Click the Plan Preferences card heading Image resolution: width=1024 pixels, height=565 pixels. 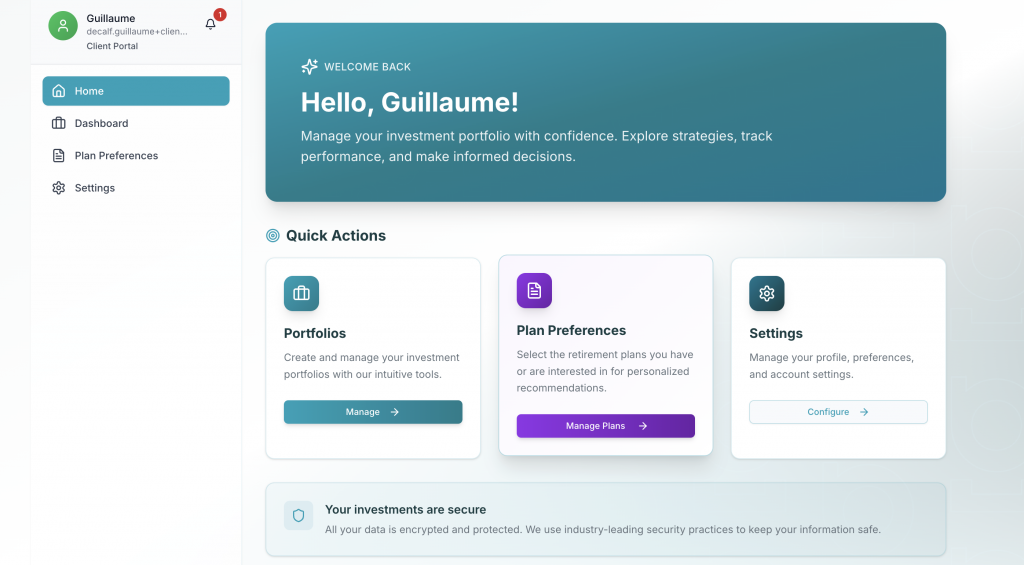[x=571, y=330]
